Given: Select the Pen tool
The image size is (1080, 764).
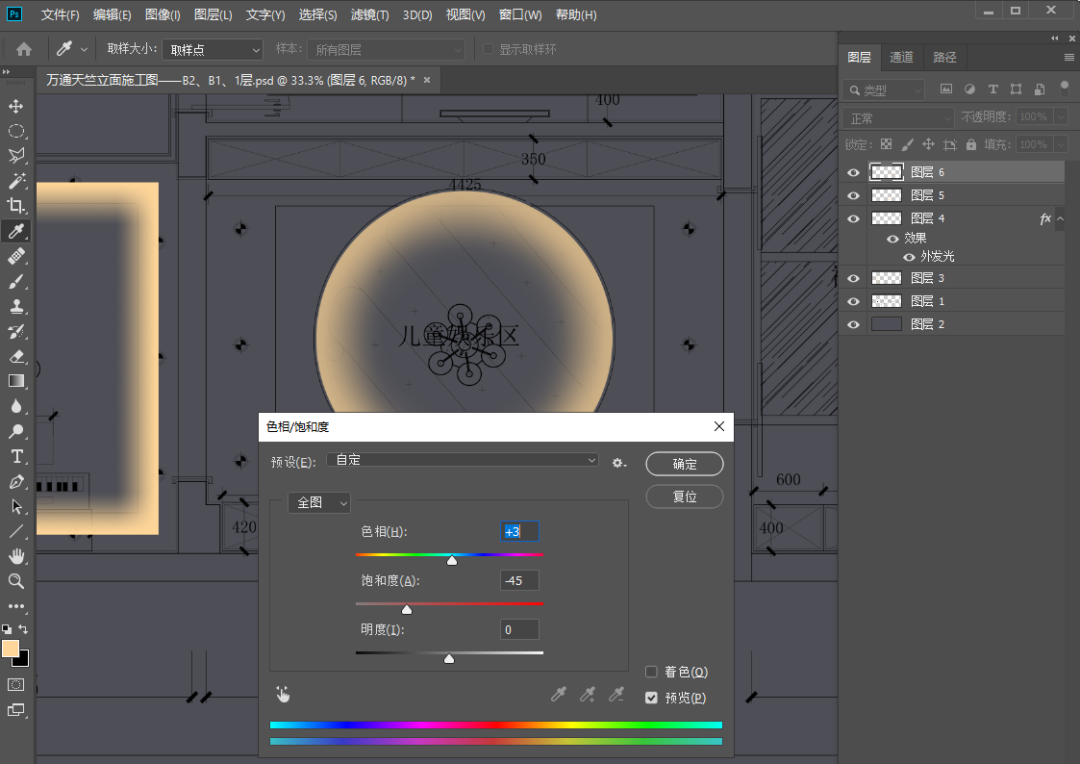Looking at the screenshot, I should (16, 482).
